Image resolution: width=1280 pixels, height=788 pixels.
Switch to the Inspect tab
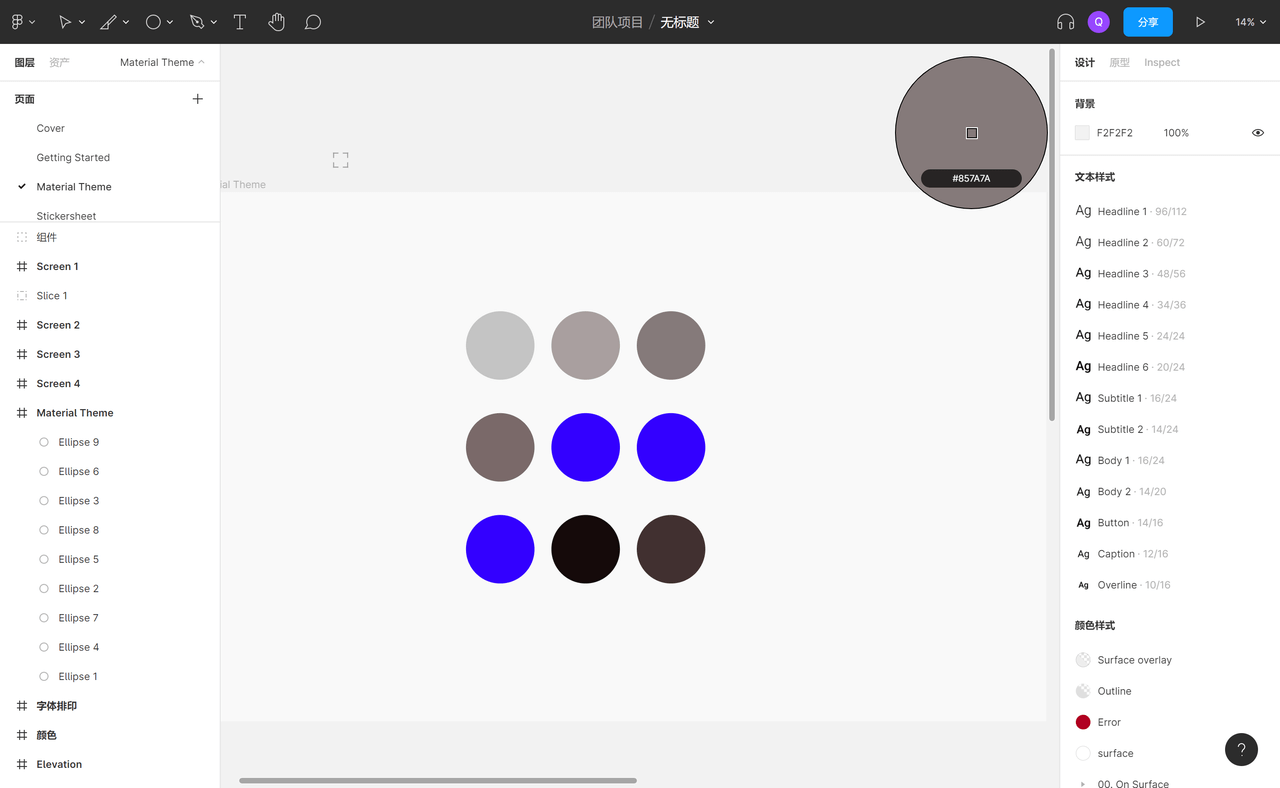1162,62
